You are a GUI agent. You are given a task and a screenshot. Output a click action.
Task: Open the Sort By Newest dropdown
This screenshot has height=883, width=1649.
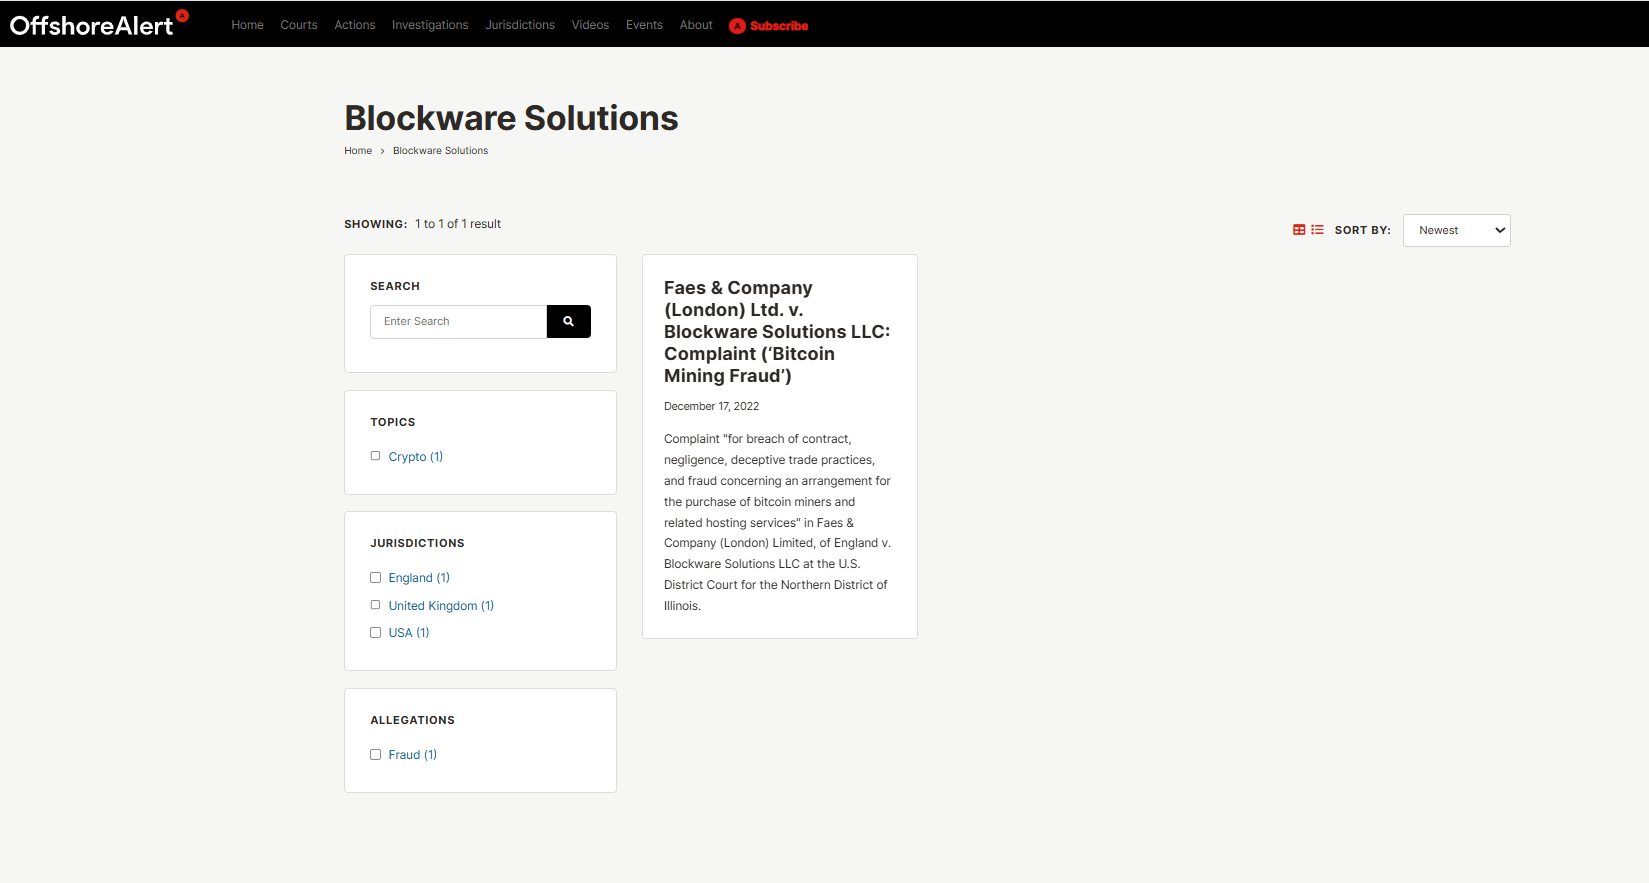pos(1456,230)
